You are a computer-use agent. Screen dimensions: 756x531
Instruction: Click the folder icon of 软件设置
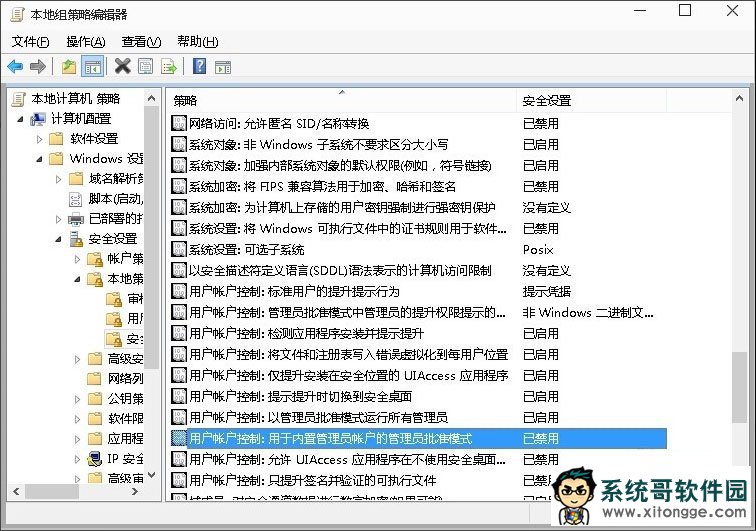[x=56, y=139]
